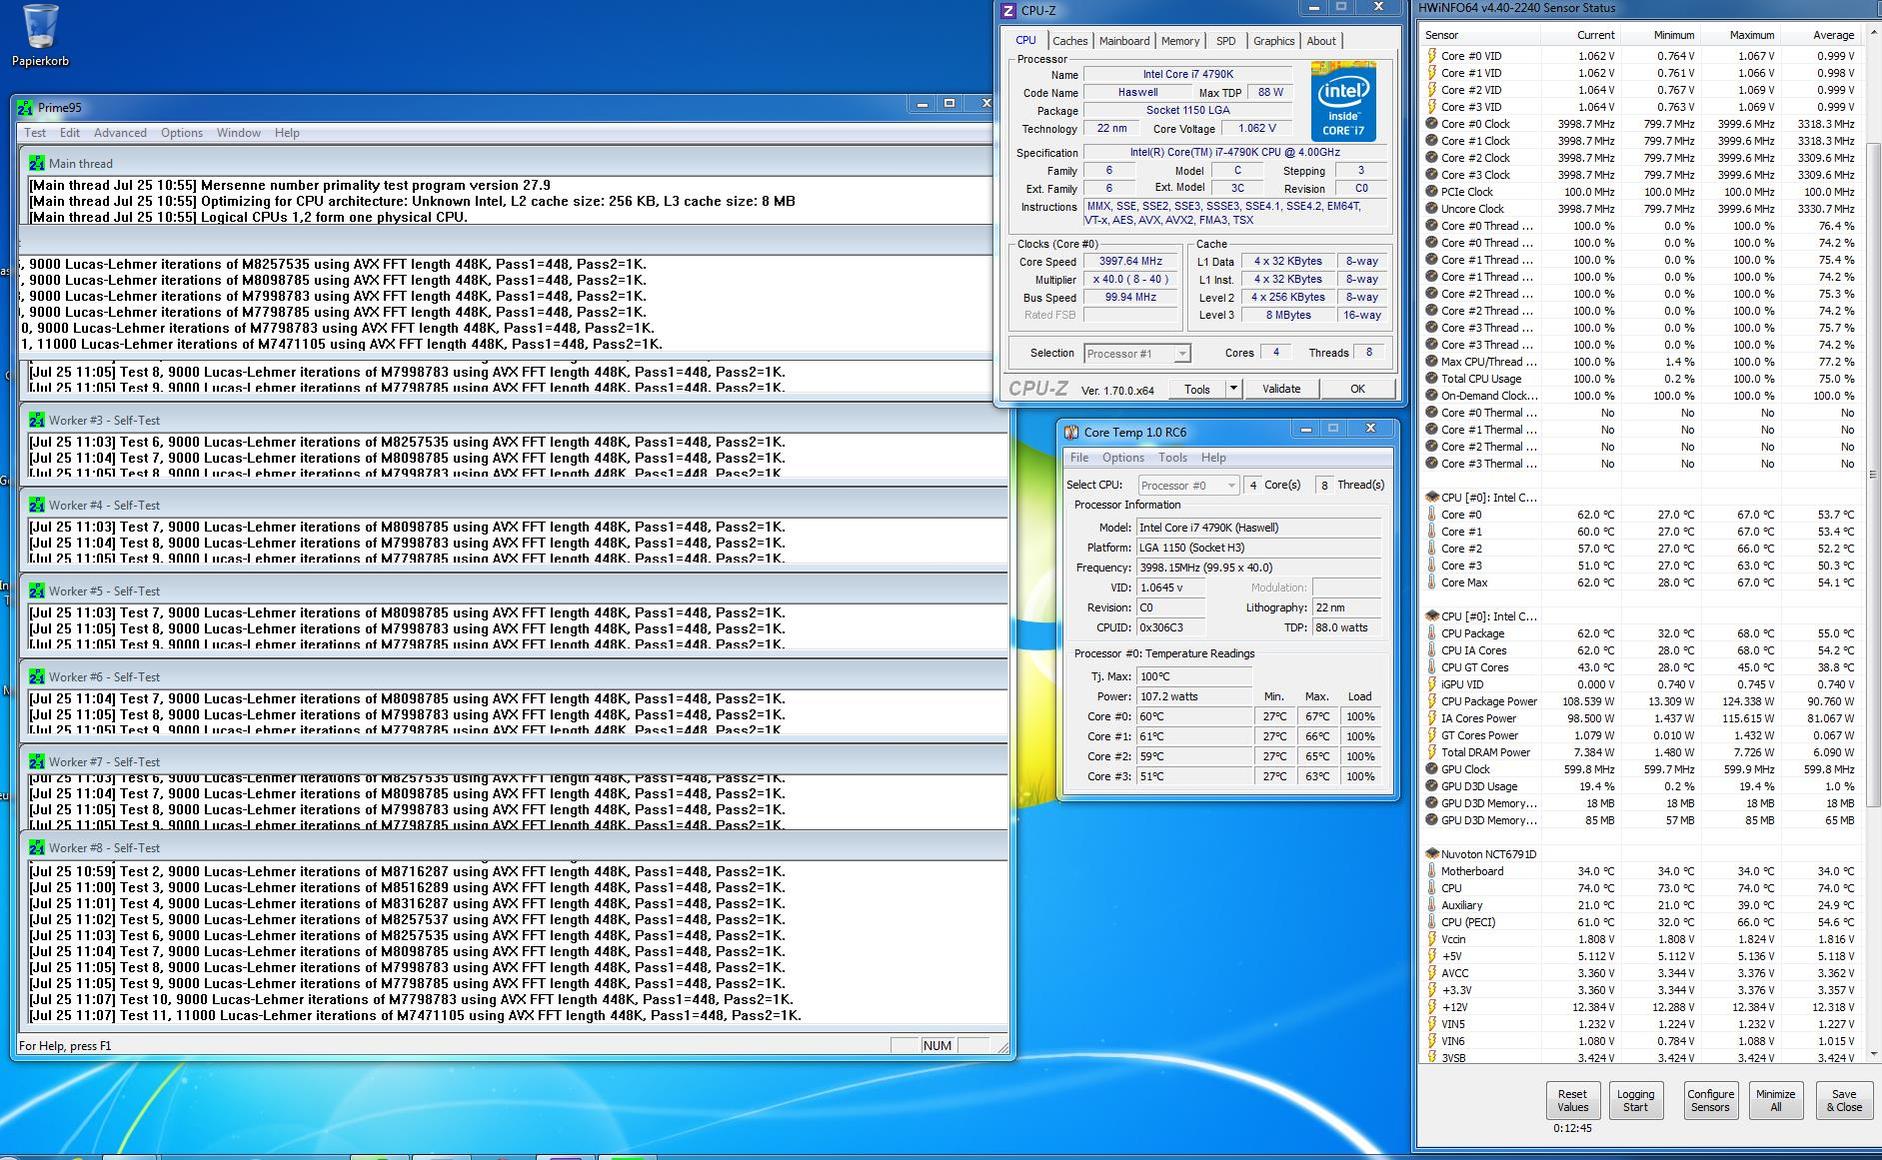Click the CPU Package temperature sensor icon

tap(1432, 633)
